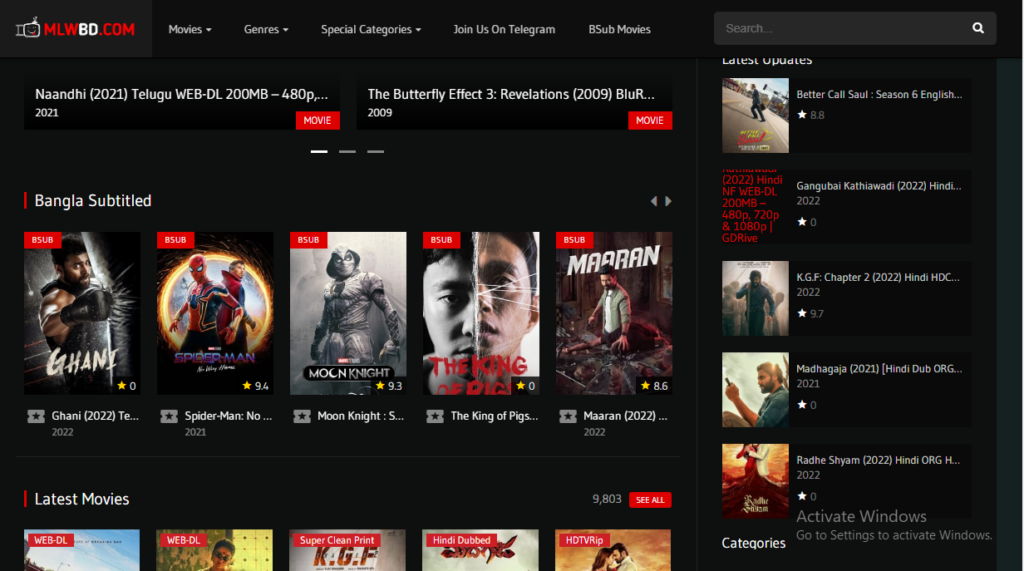Click the film icon beside Moon Knight

(x=302, y=416)
